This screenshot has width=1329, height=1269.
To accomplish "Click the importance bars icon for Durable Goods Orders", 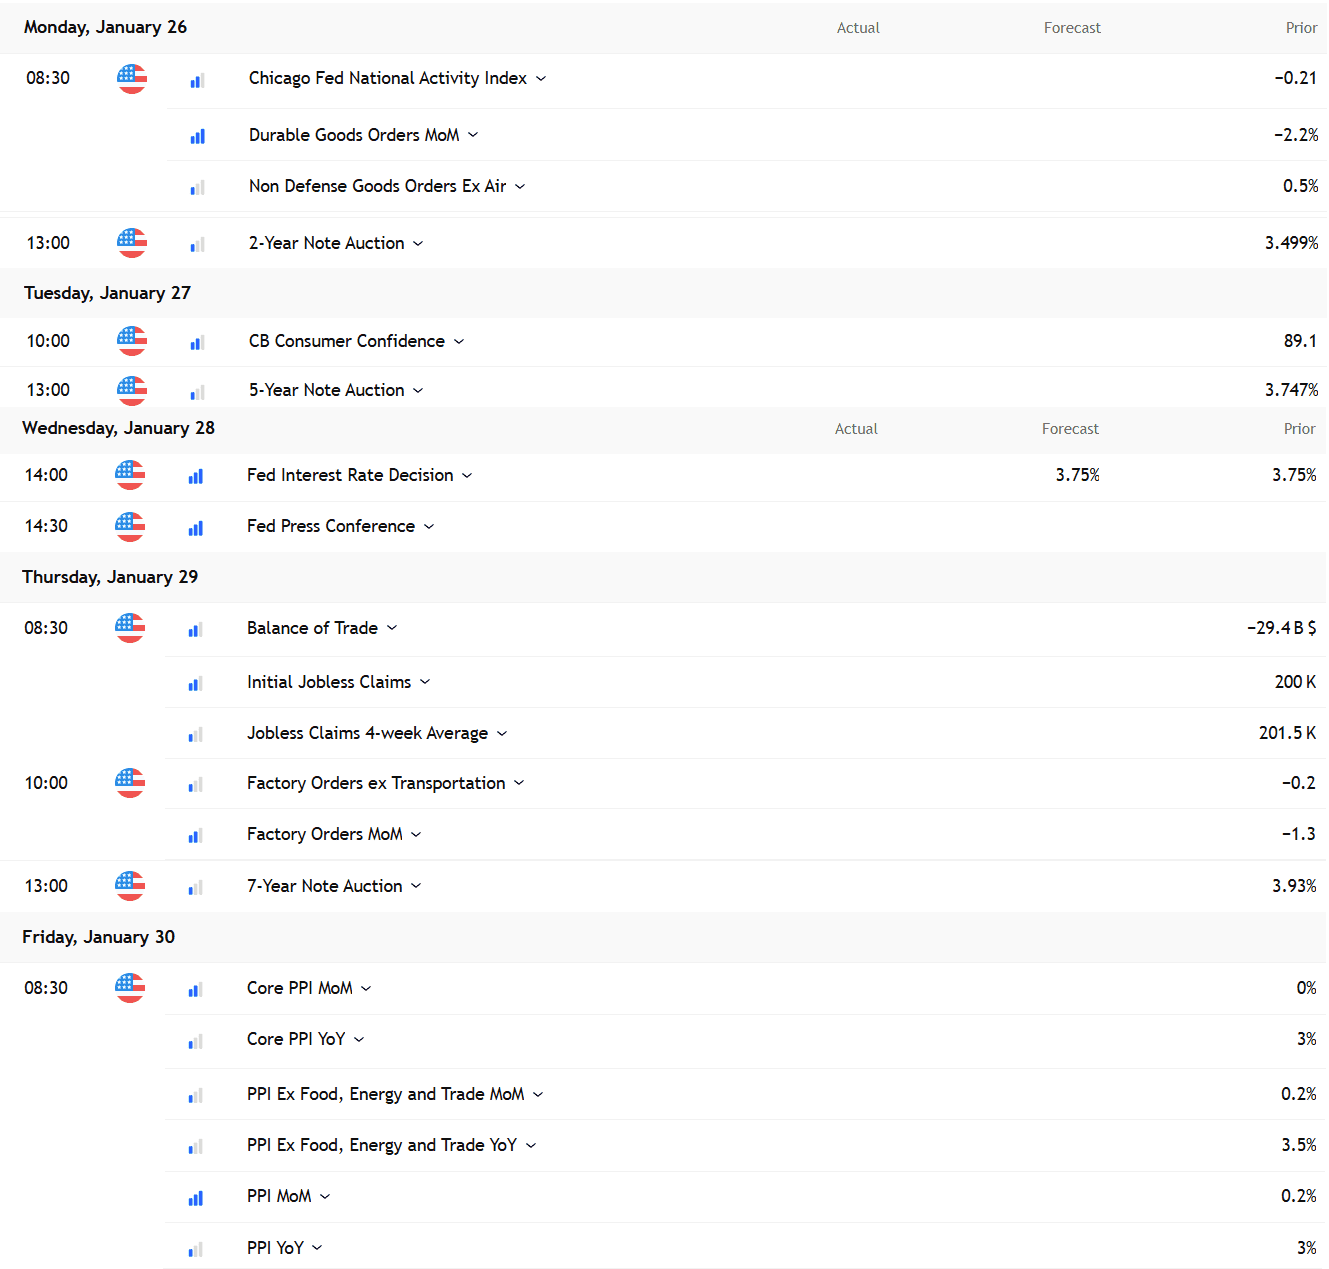I will coord(198,136).
